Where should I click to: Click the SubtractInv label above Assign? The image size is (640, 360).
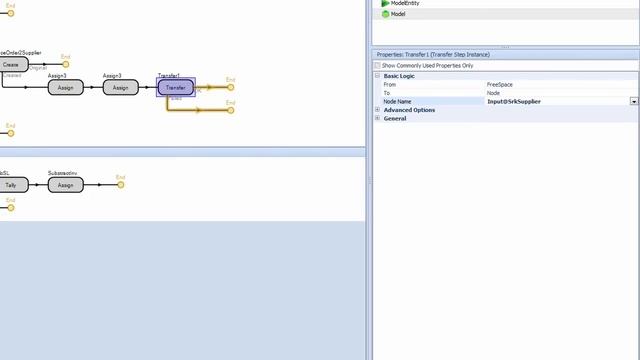[x=62, y=173]
